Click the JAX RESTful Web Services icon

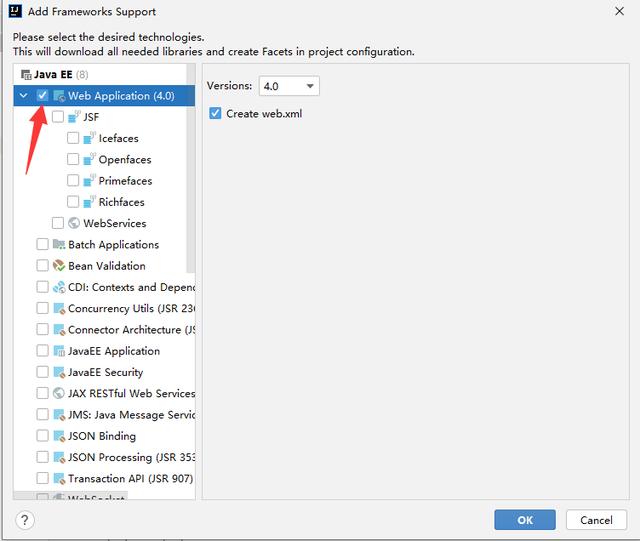tap(59, 393)
